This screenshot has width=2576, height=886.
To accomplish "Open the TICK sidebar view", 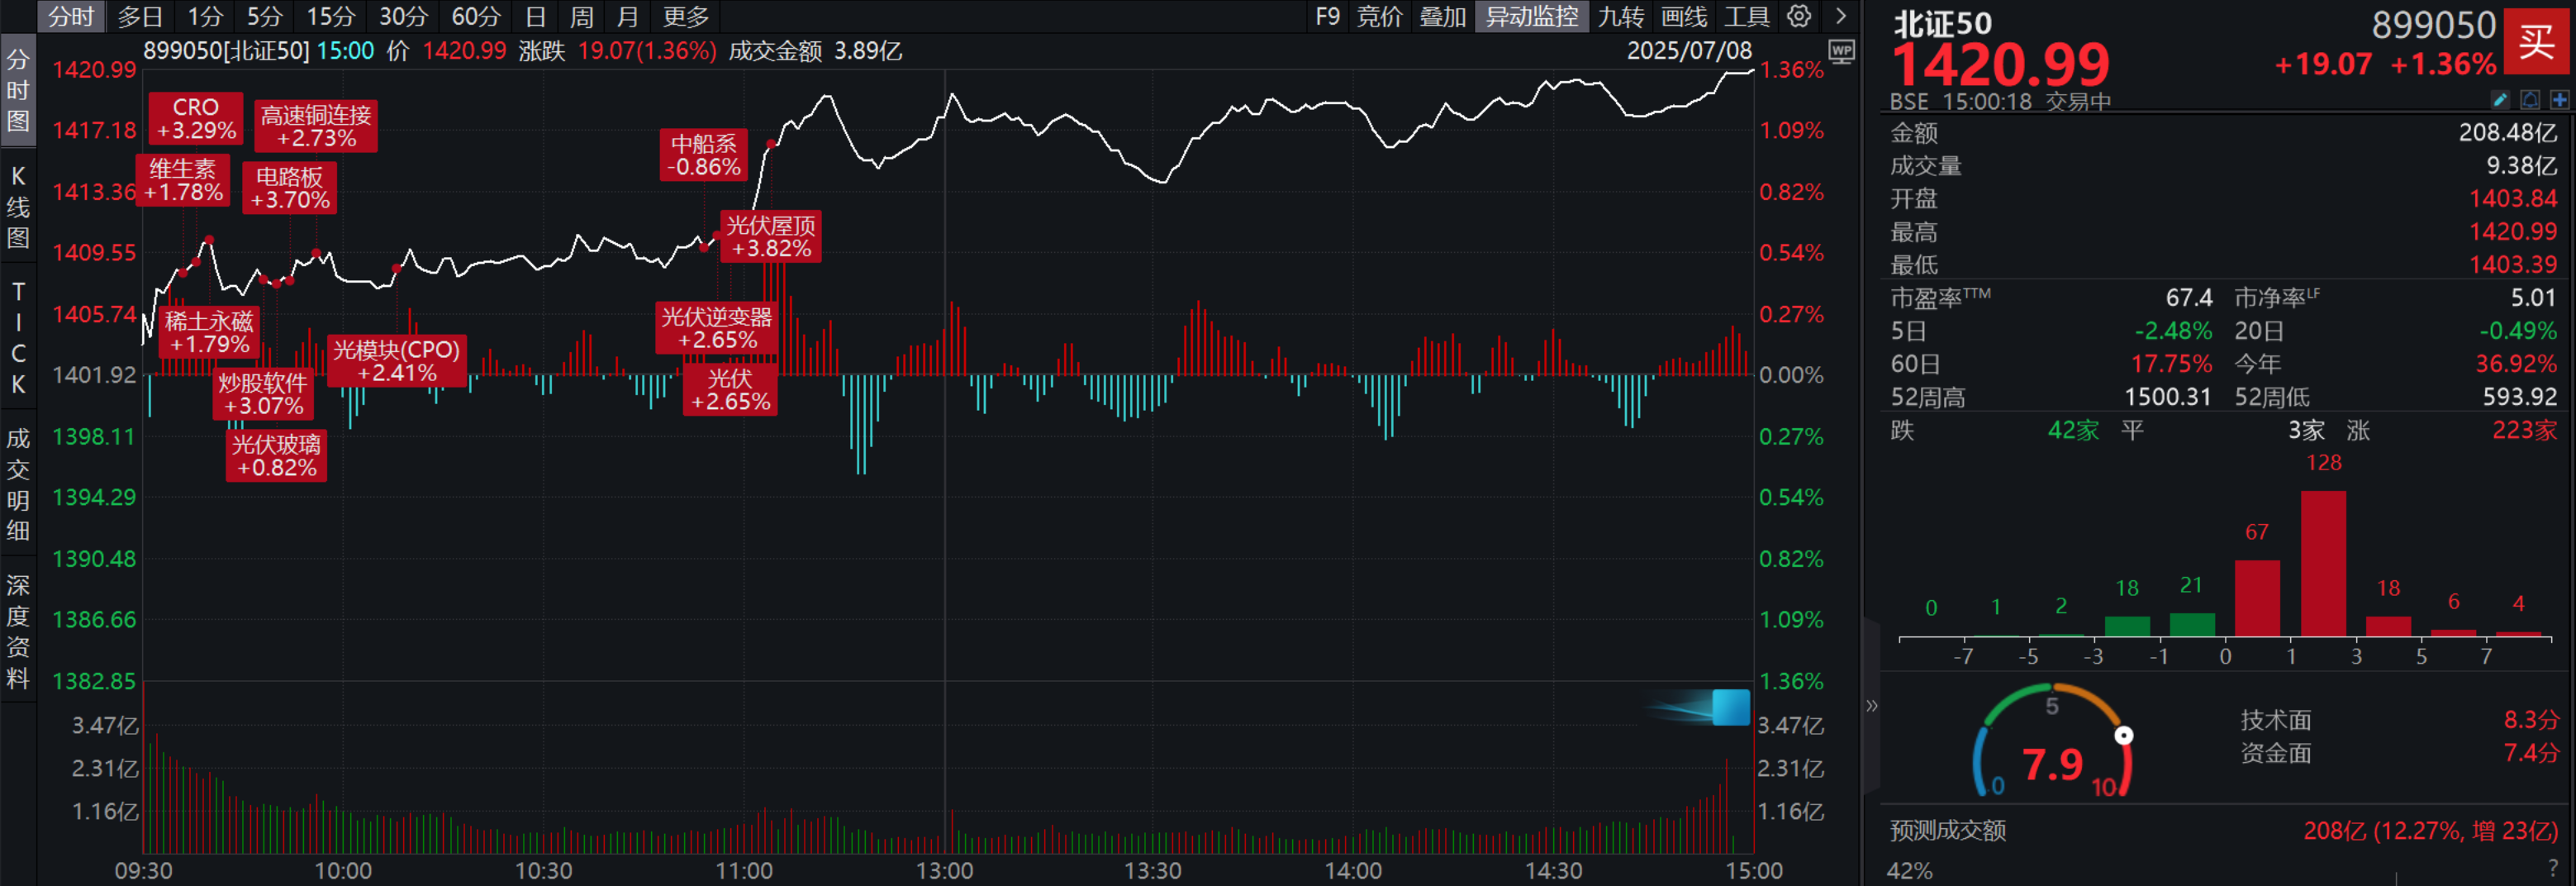I will point(18,337).
